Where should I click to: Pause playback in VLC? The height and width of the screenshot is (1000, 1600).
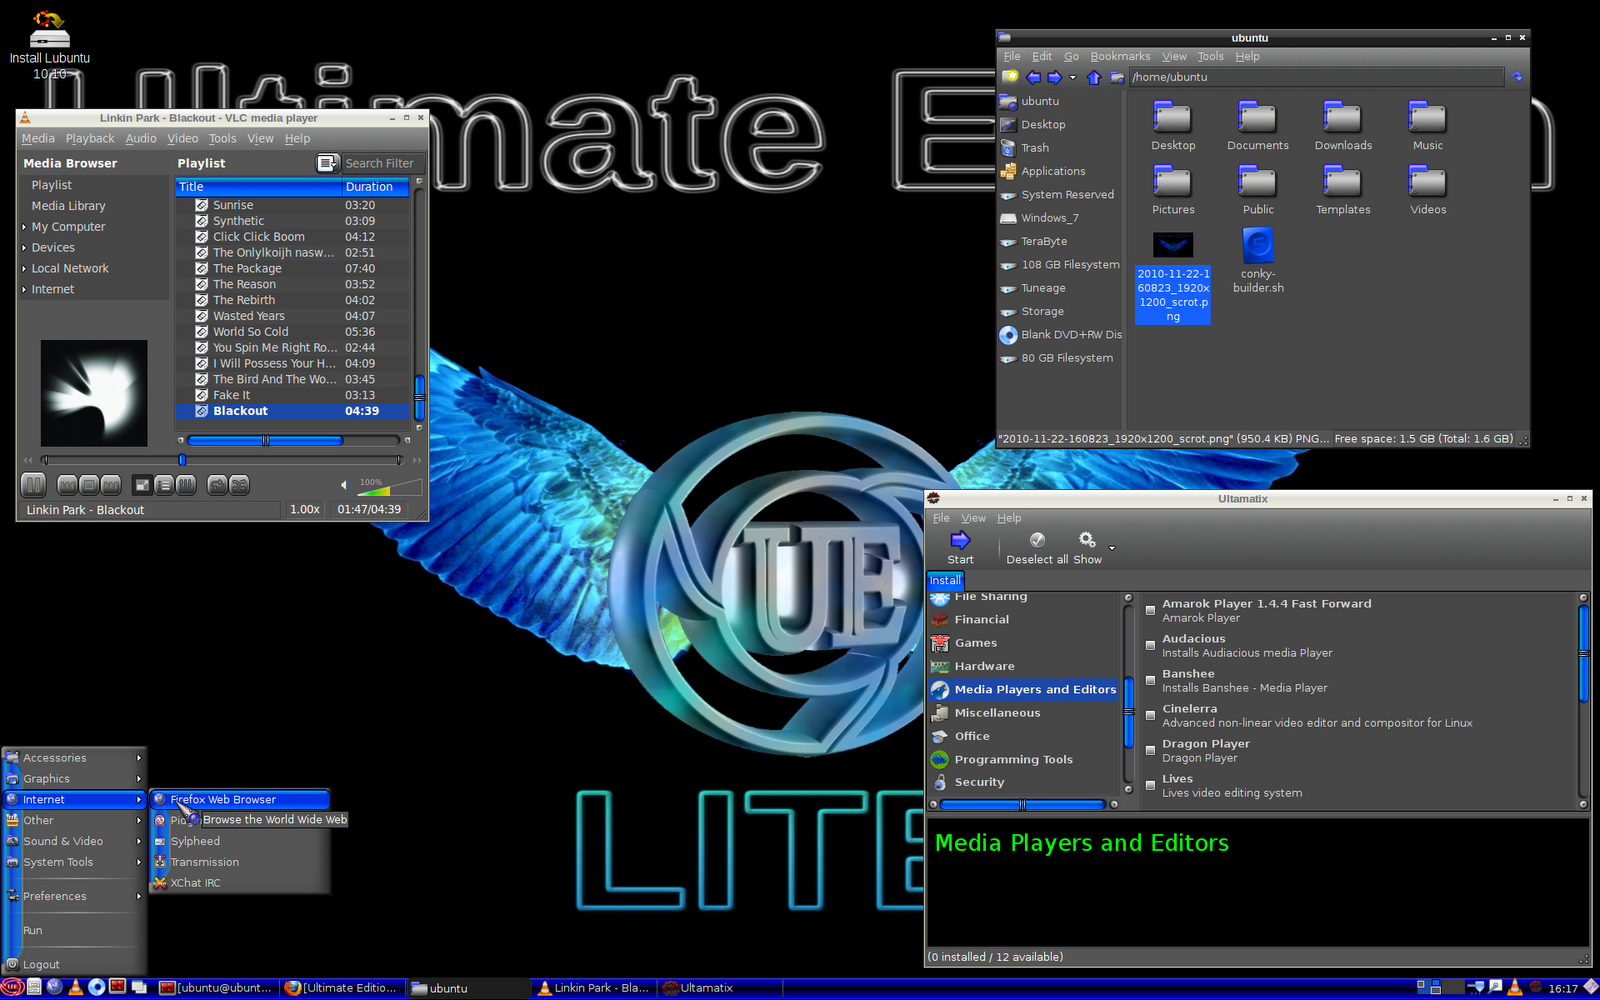[x=33, y=485]
